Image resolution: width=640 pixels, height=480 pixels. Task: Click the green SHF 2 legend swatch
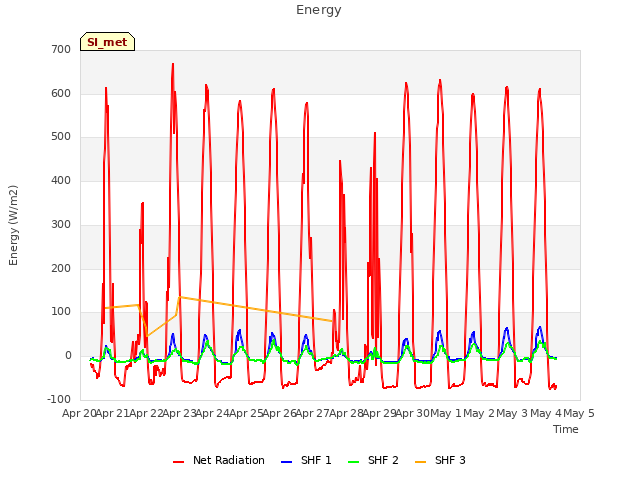pyautogui.click(x=353, y=462)
